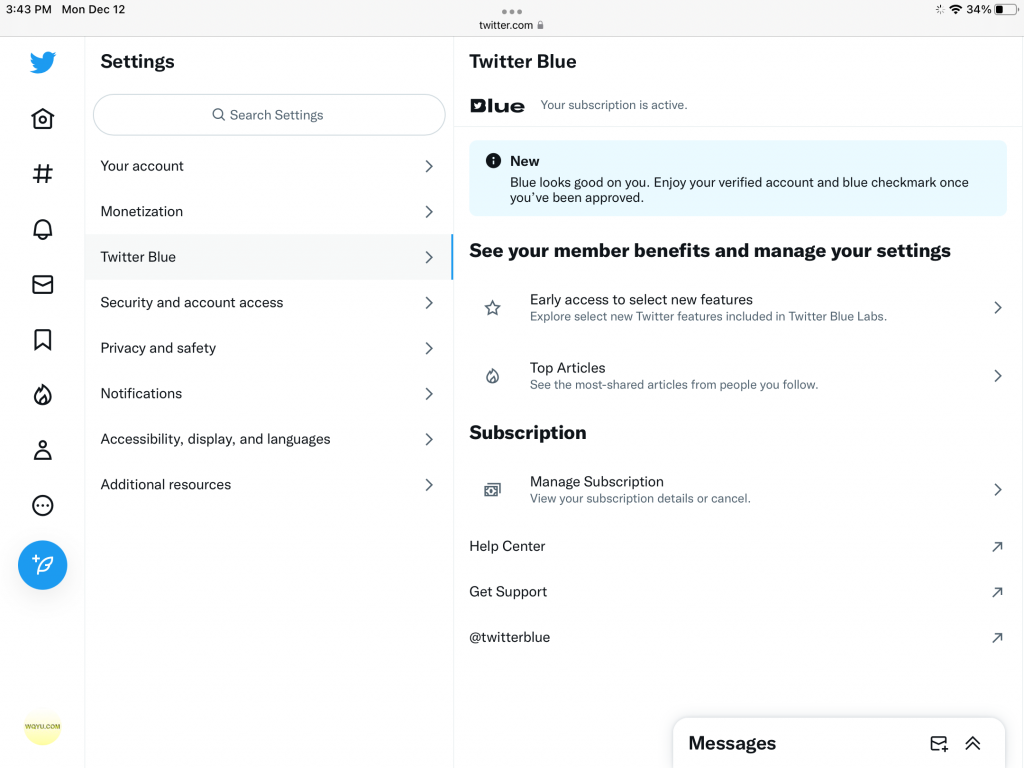This screenshot has height=768, width=1024.
Task: Click flame icon beside Top Articles row
Action: pyautogui.click(x=492, y=376)
